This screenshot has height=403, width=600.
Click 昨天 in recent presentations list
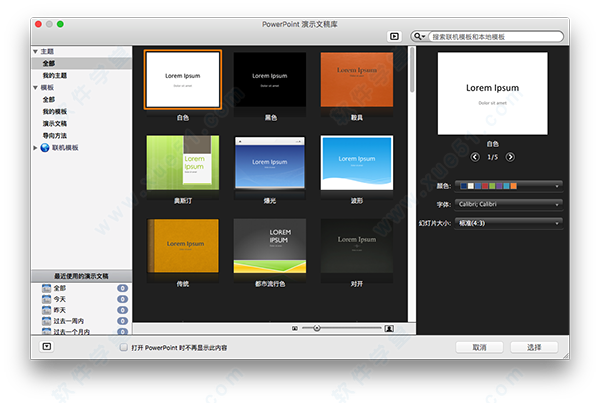[59, 310]
